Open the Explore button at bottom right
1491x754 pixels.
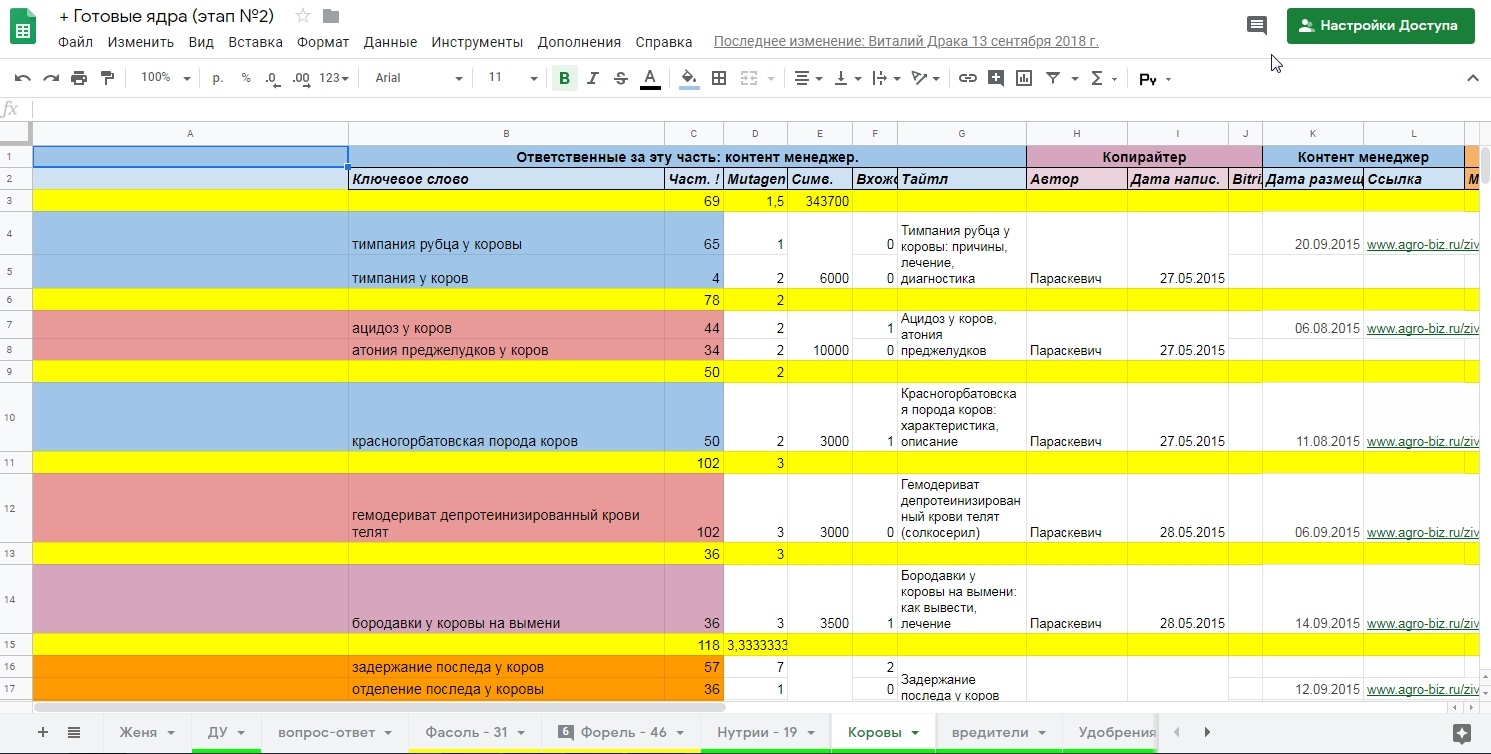1461,732
